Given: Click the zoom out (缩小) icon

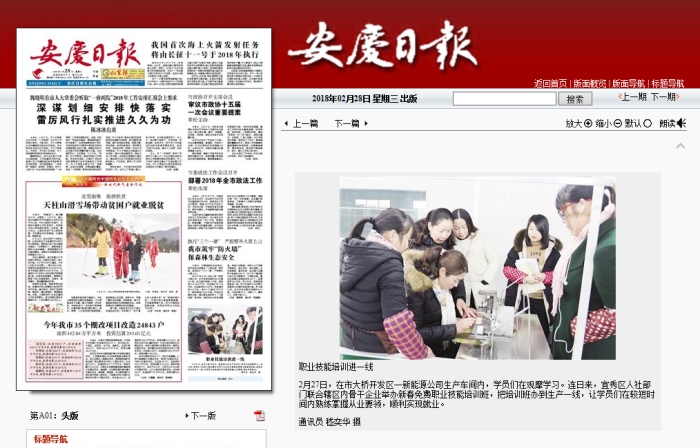Looking at the screenshot, I should click(x=617, y=124).
